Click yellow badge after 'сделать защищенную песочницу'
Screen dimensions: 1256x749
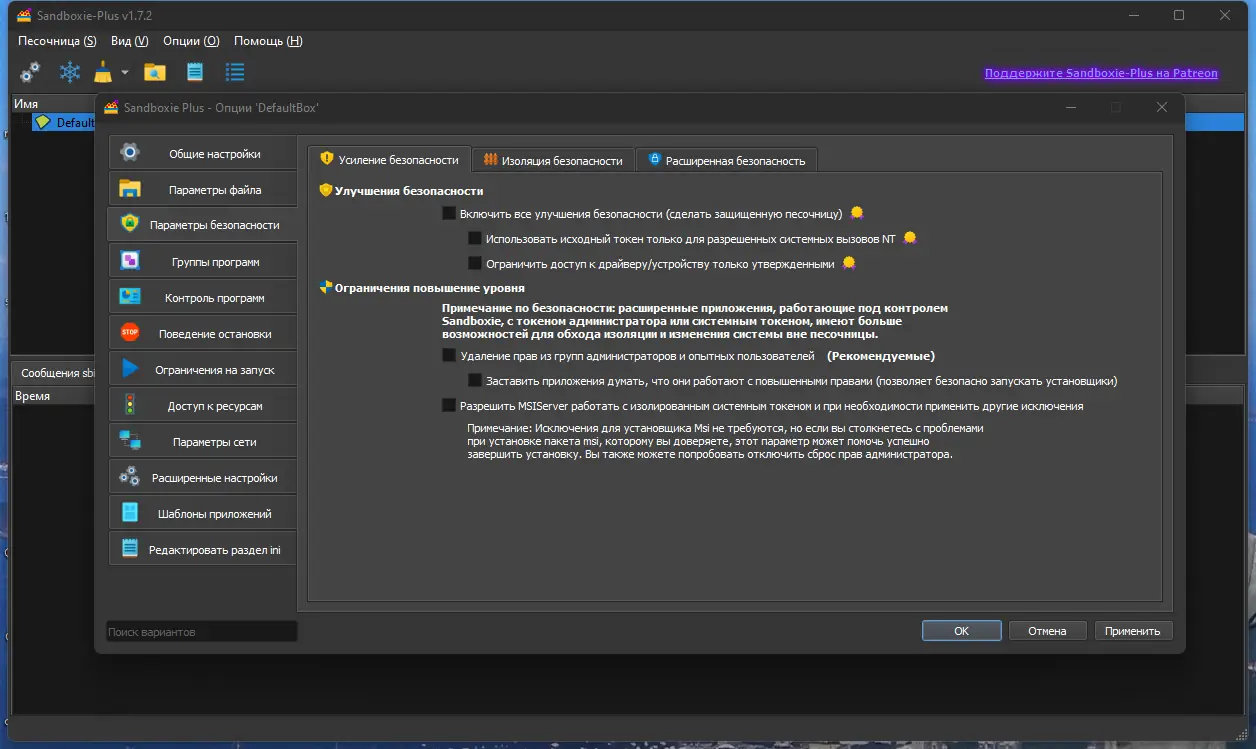coord(856,213)
